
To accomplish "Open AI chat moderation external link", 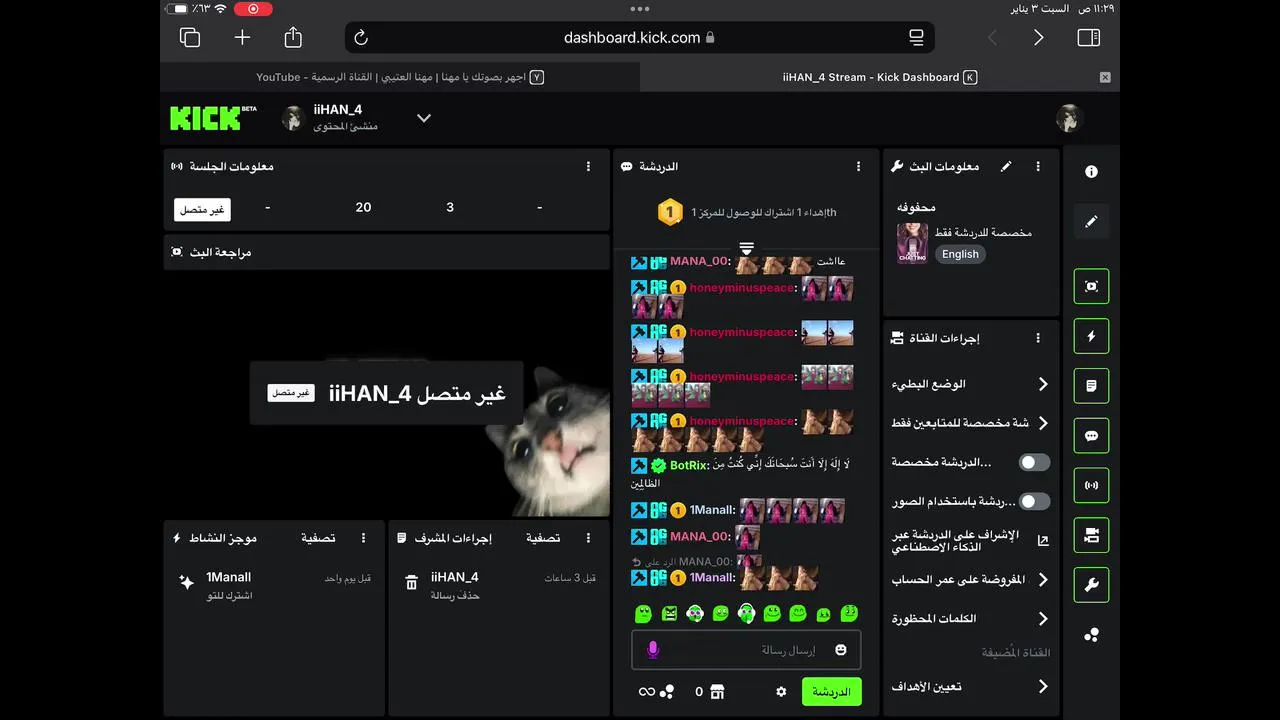I will (1043, 541).
